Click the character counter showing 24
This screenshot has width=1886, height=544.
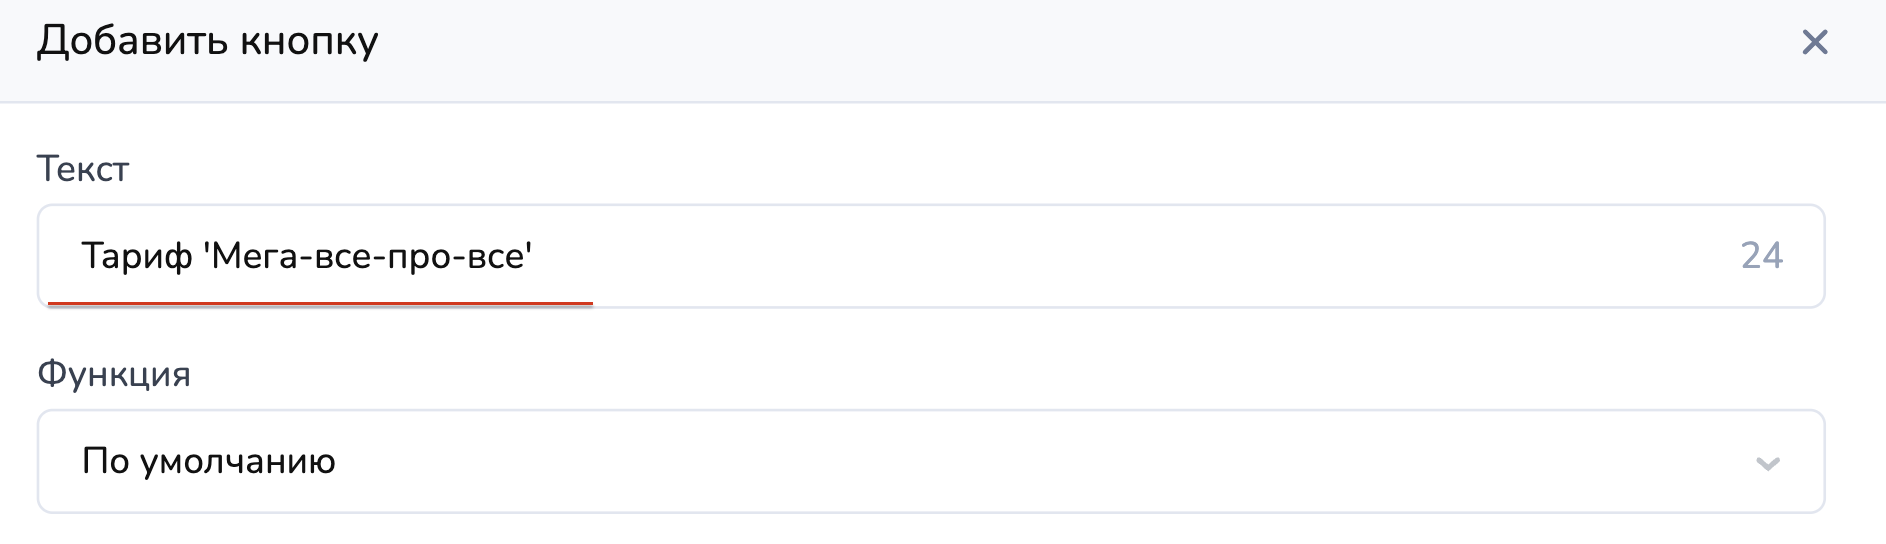point(1761,256)
